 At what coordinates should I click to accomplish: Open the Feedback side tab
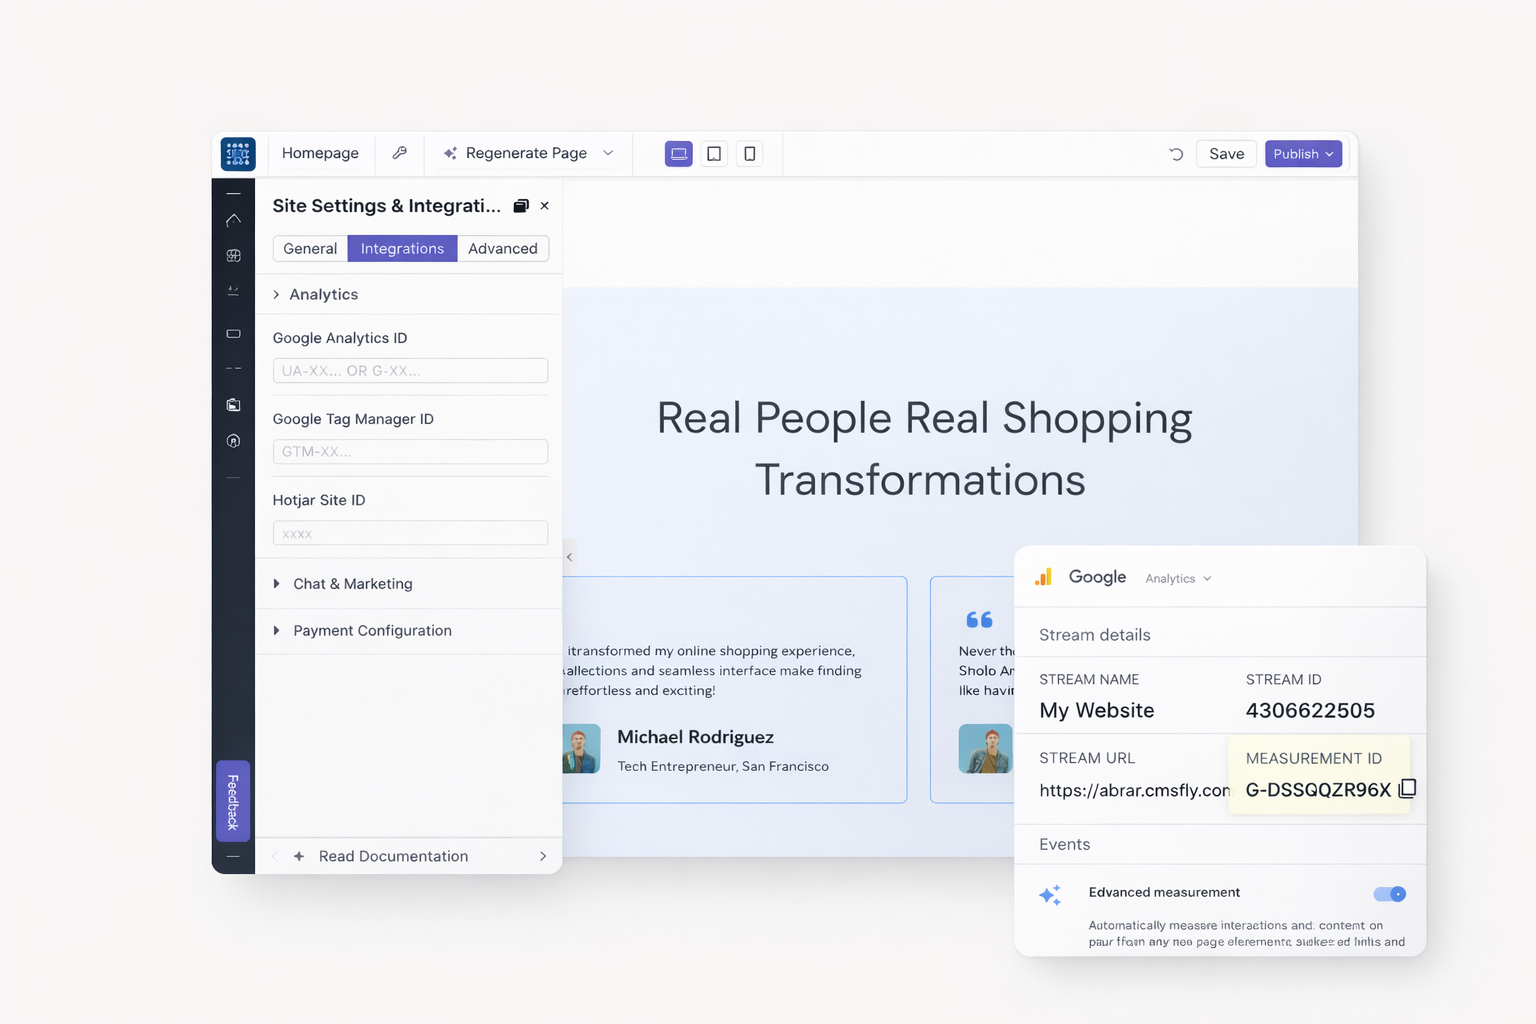[233, 801]
